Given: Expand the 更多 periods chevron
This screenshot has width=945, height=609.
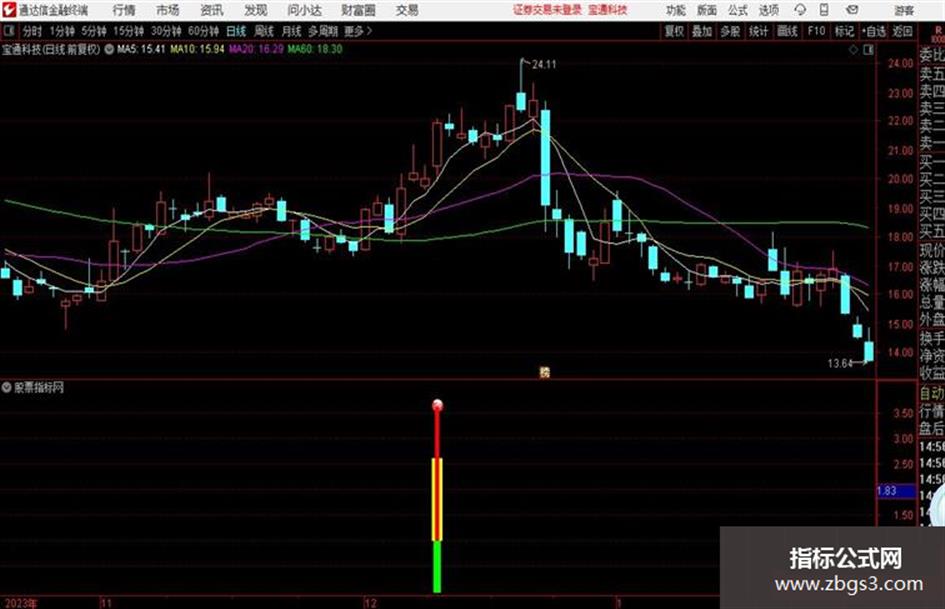Looking at the screenshot, I should point(359,31).
